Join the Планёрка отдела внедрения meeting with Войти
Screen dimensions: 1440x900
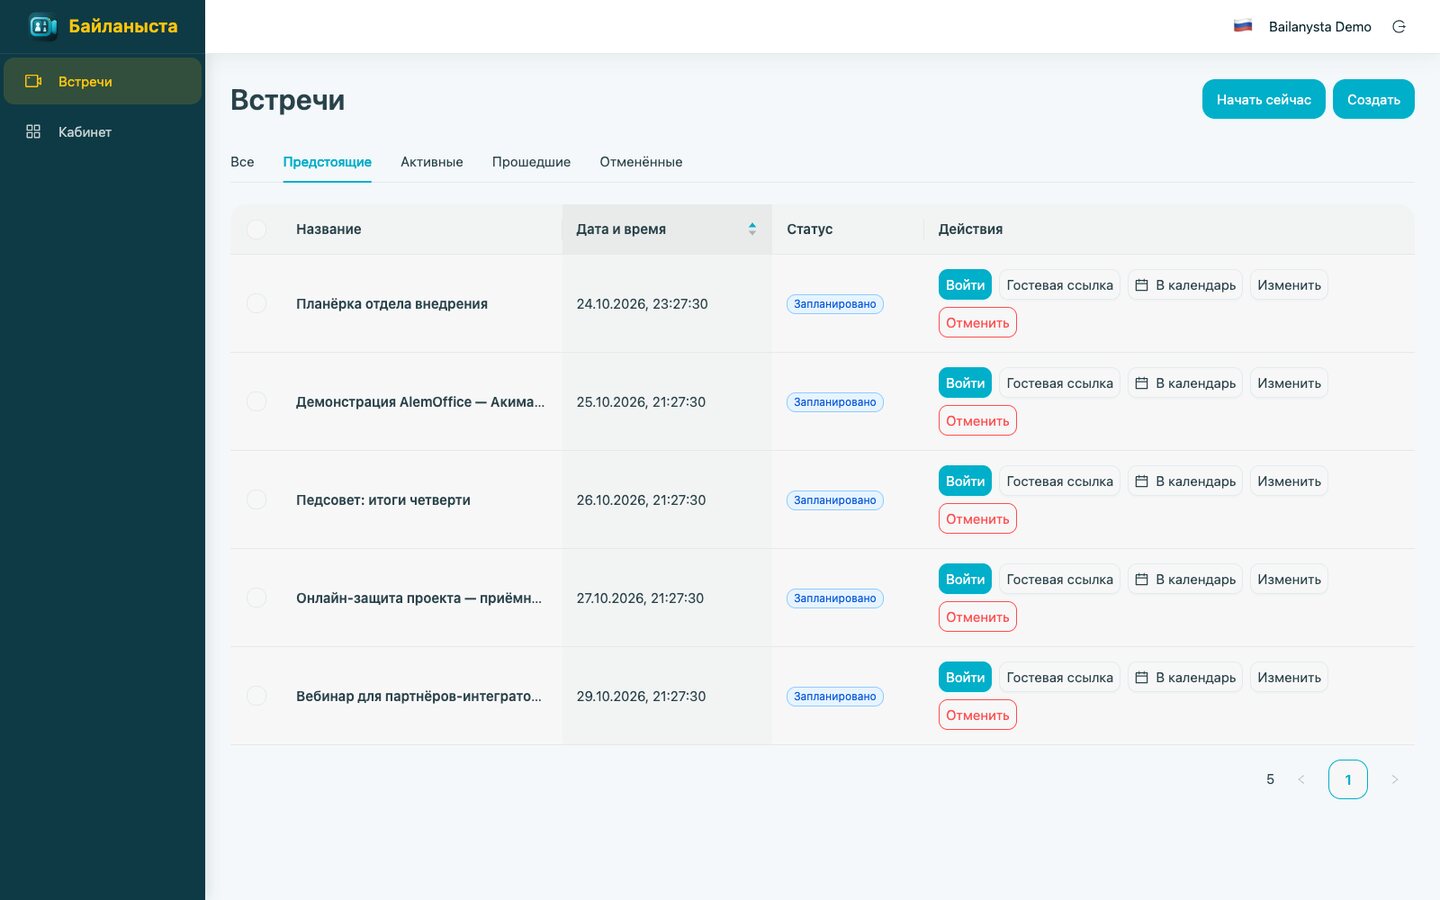pyautogui.click(x=965, y=285)
